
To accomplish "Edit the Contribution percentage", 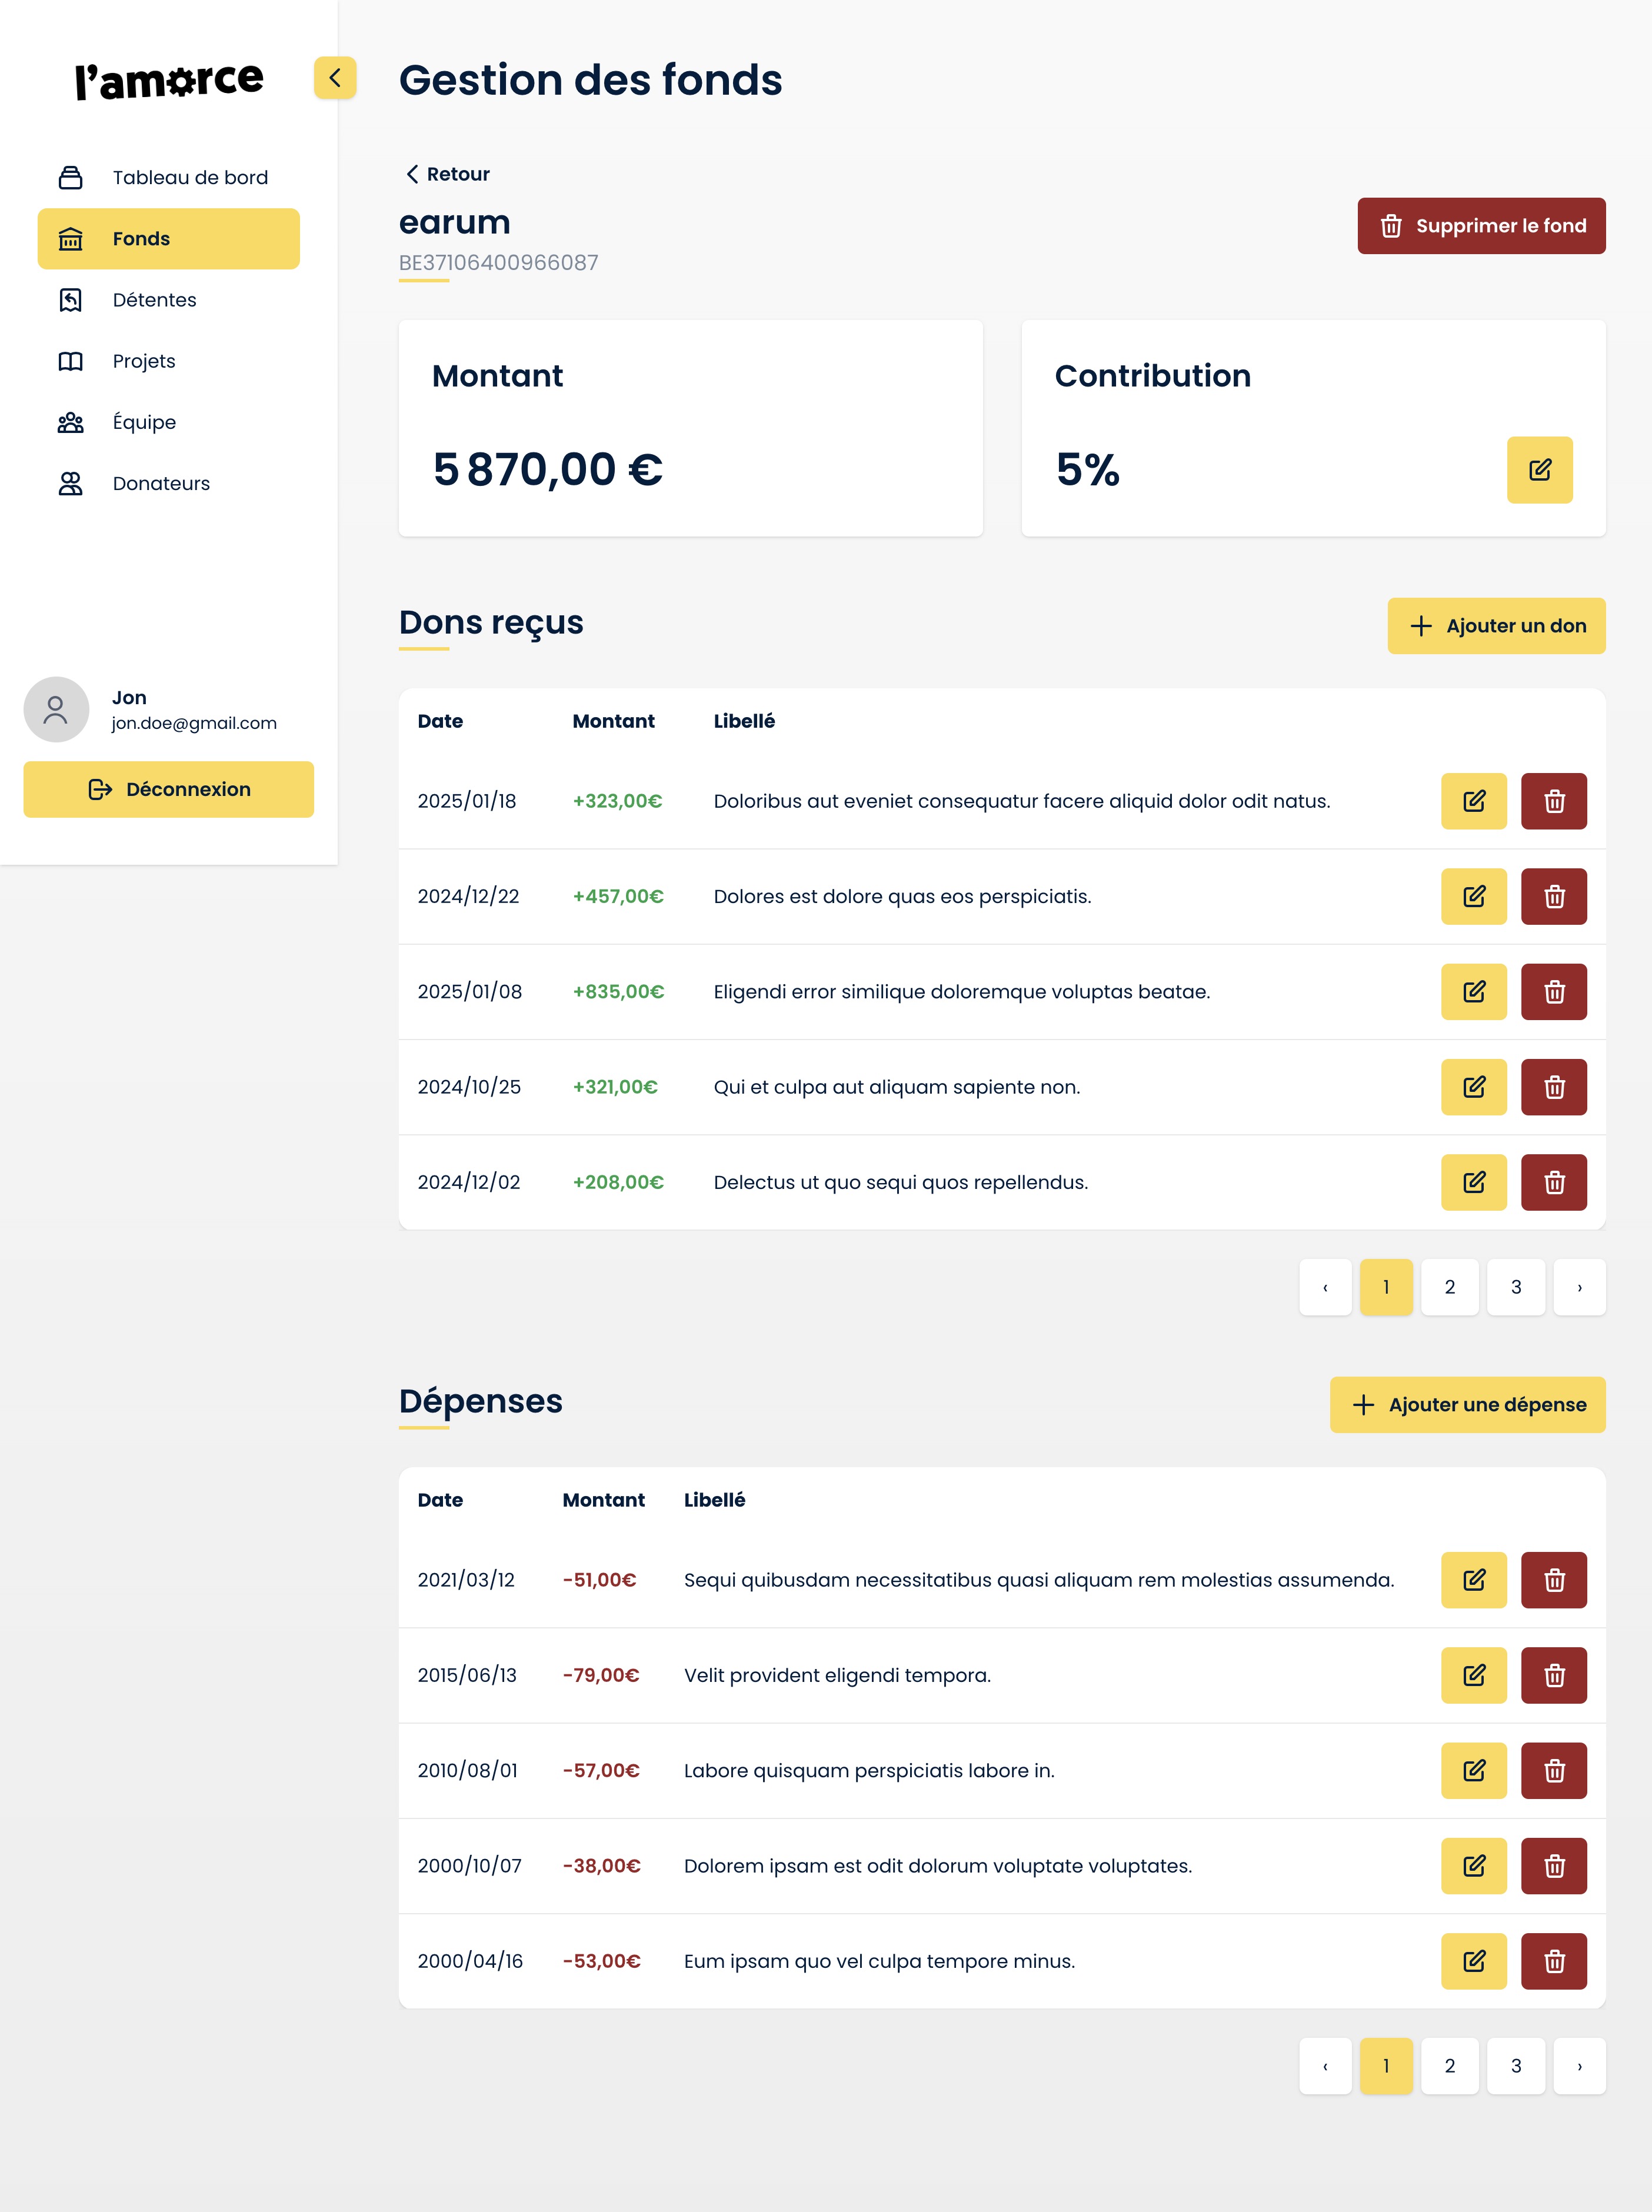I will pos(1539,470).
